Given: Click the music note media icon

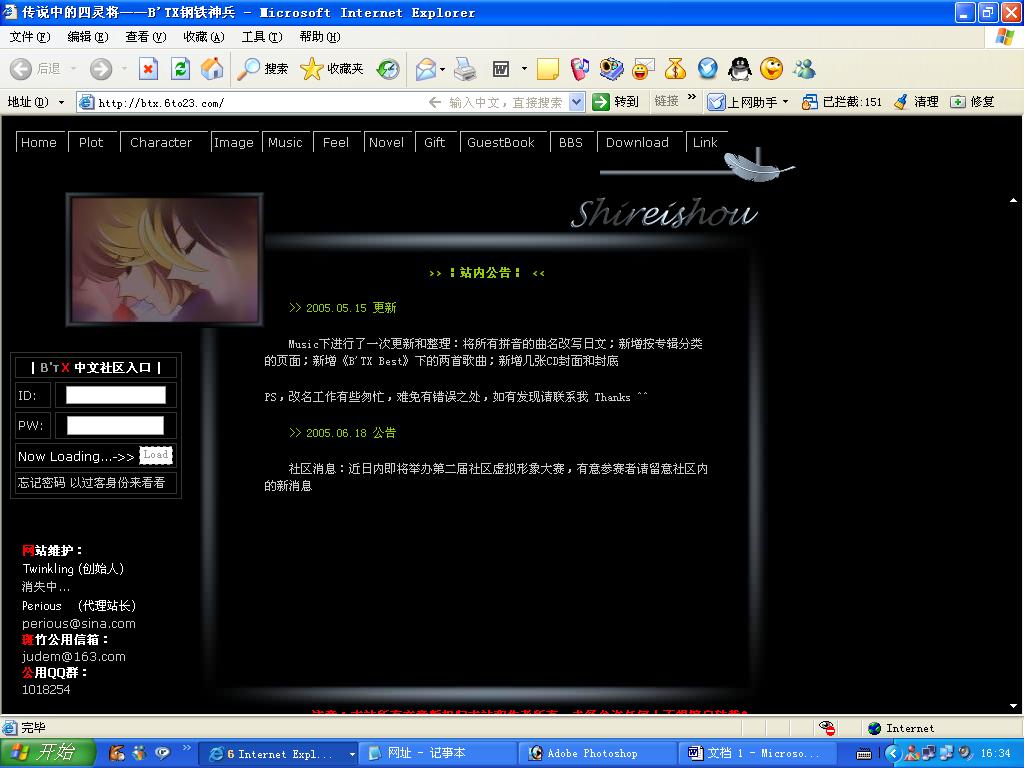Looking at the screenshot, I should click(x=579, y=69).
